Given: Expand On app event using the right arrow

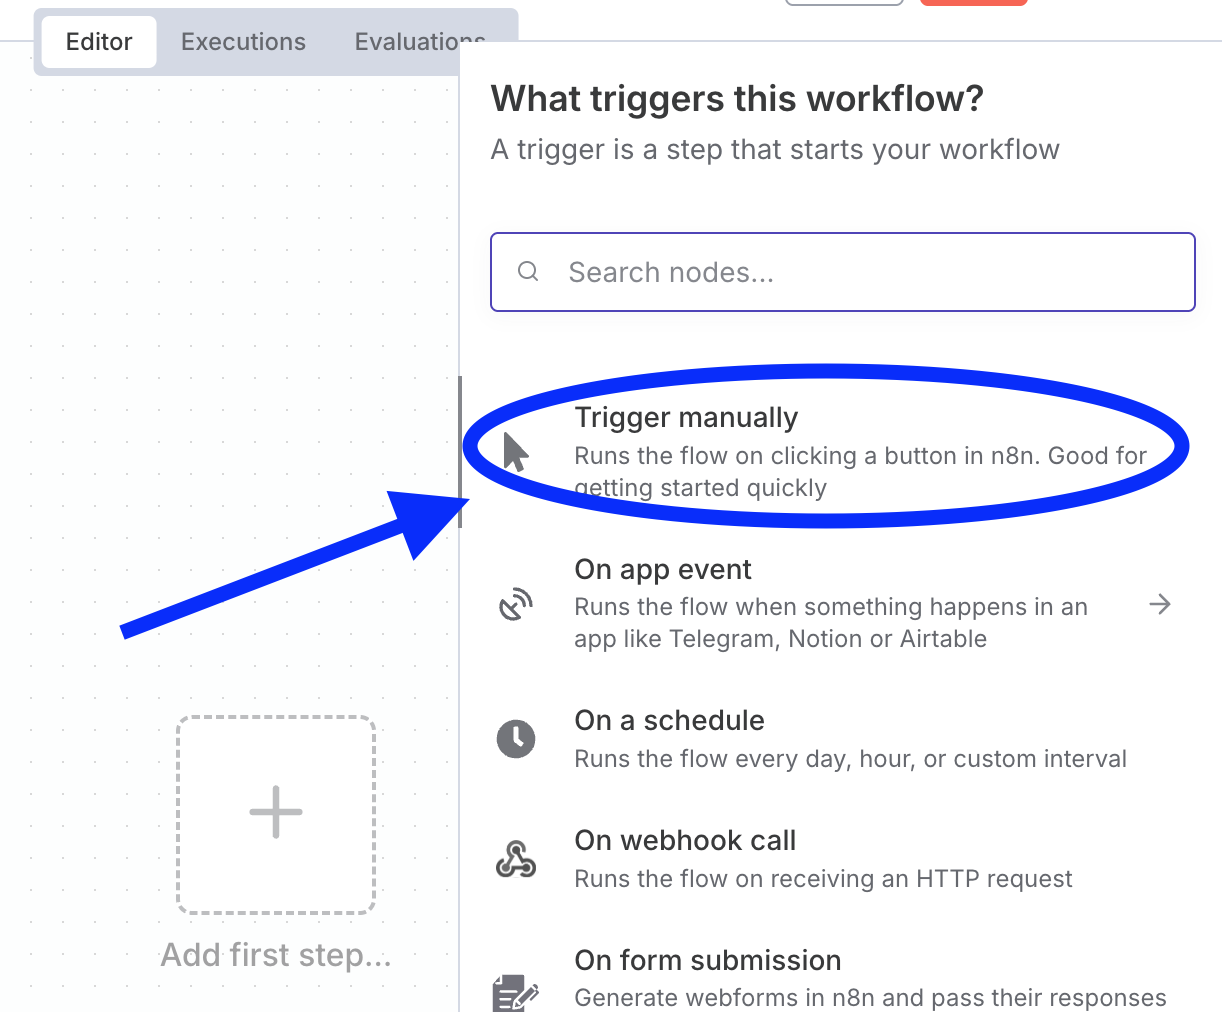Looking at the screenshot, I should pos(1160,604).
